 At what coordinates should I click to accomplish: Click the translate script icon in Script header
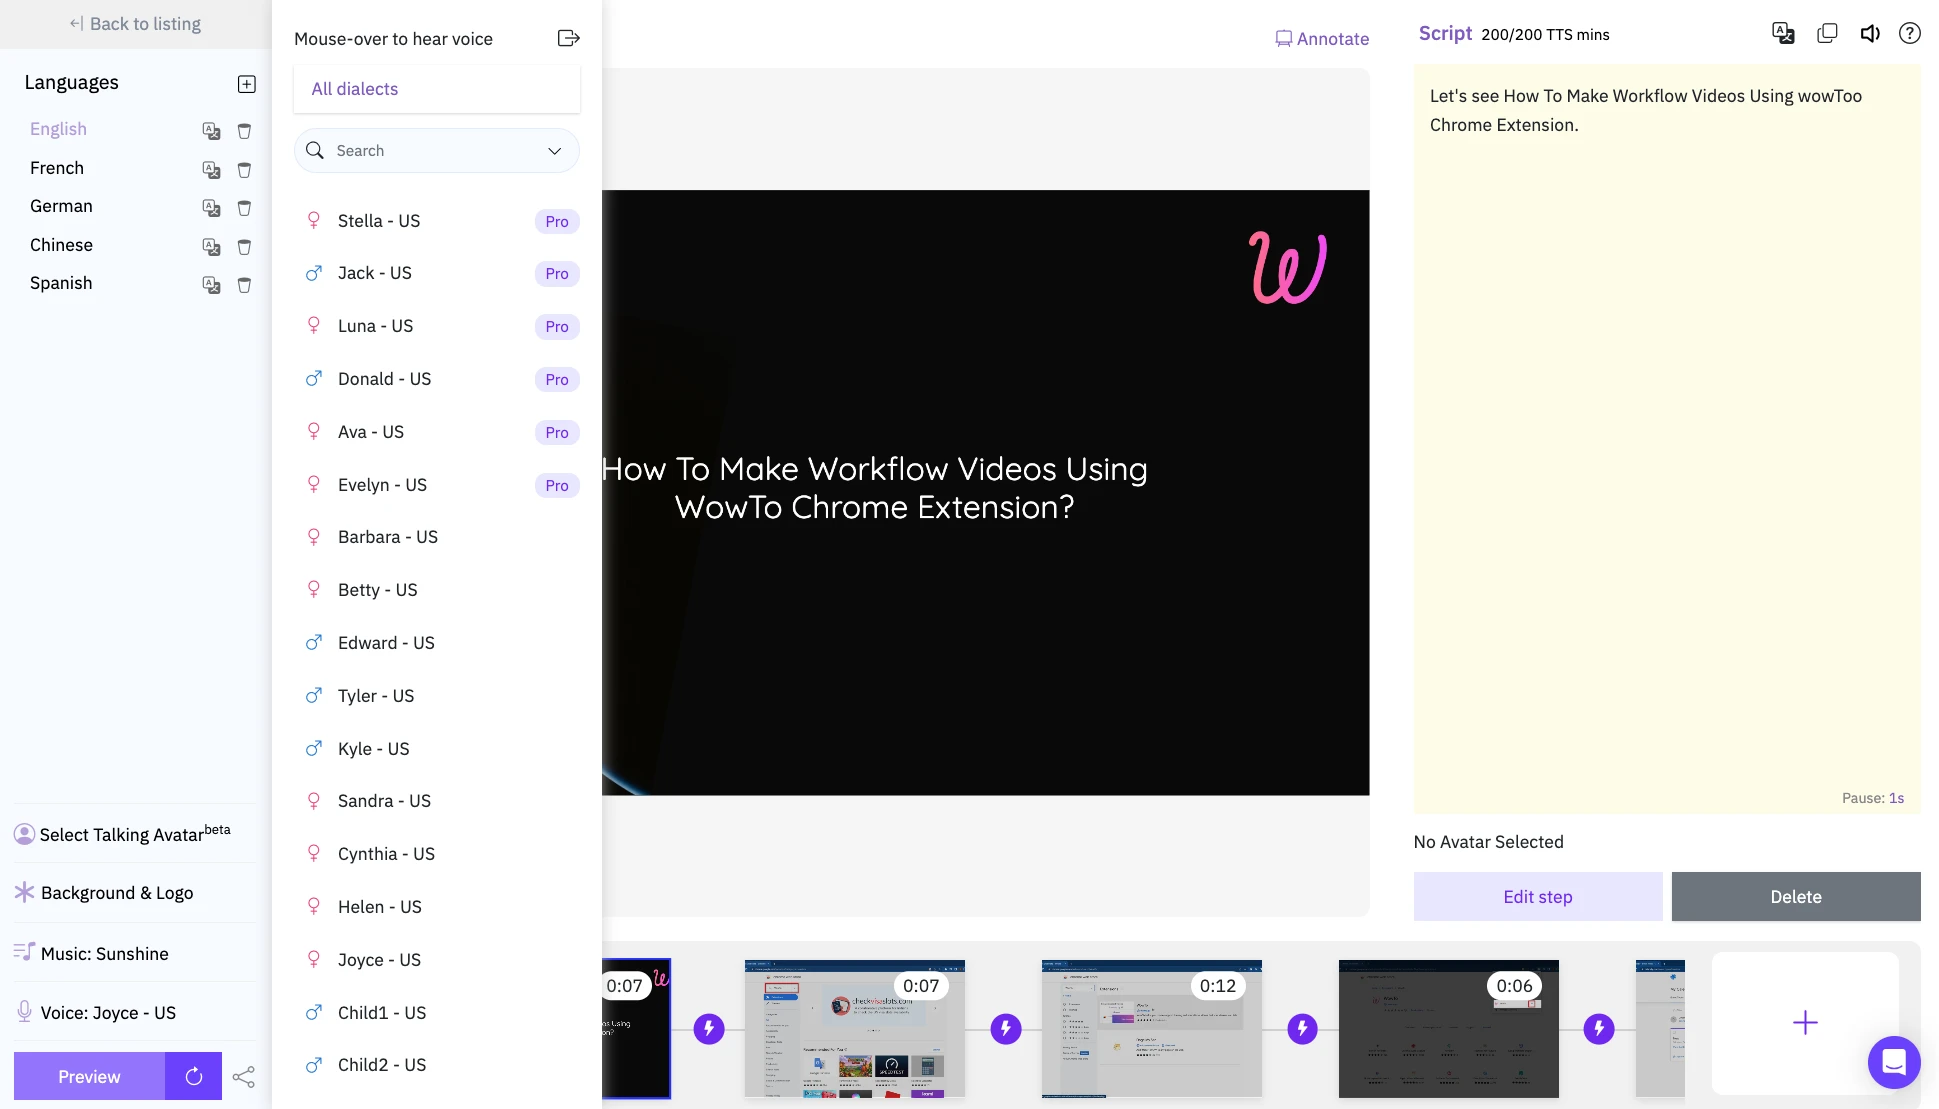(x=1783, y=33)
